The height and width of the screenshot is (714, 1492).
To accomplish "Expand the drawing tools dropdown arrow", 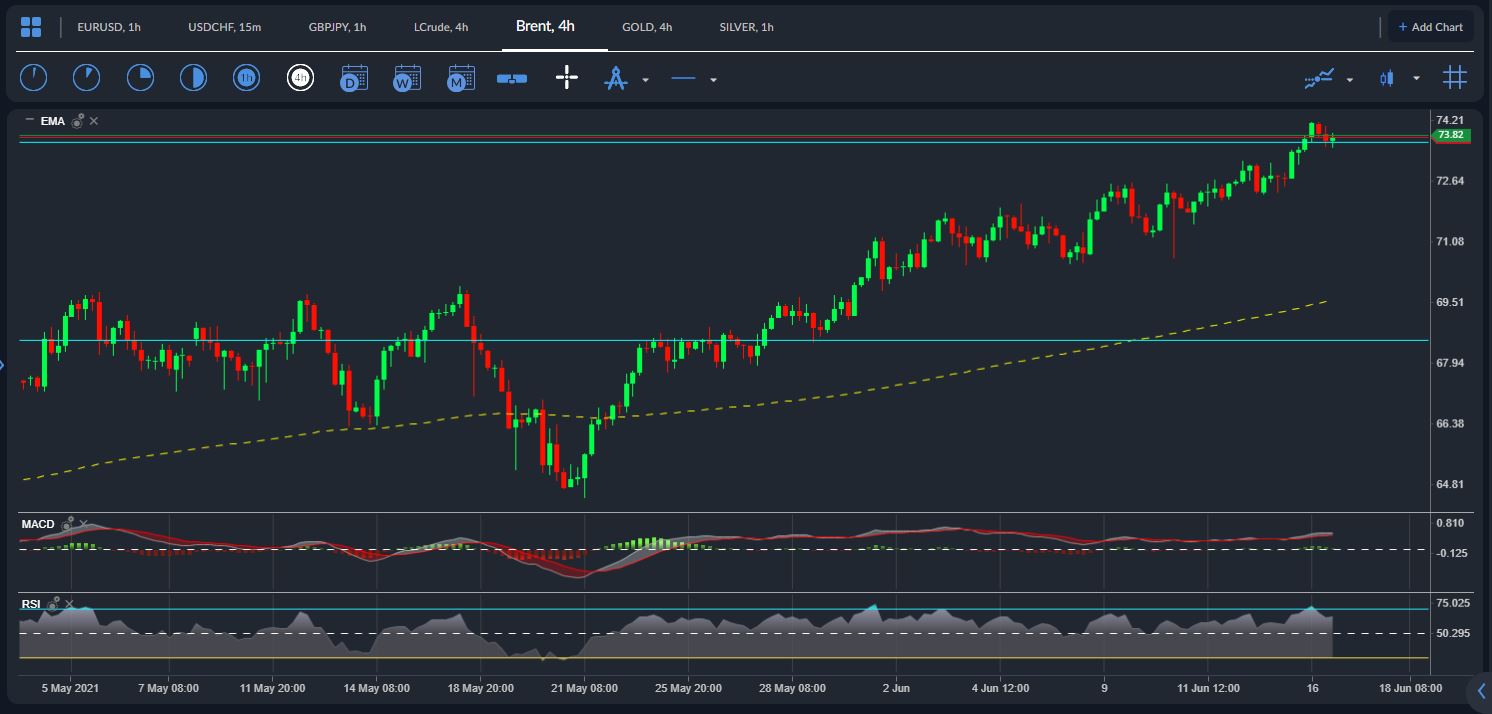I will point(645,79).
